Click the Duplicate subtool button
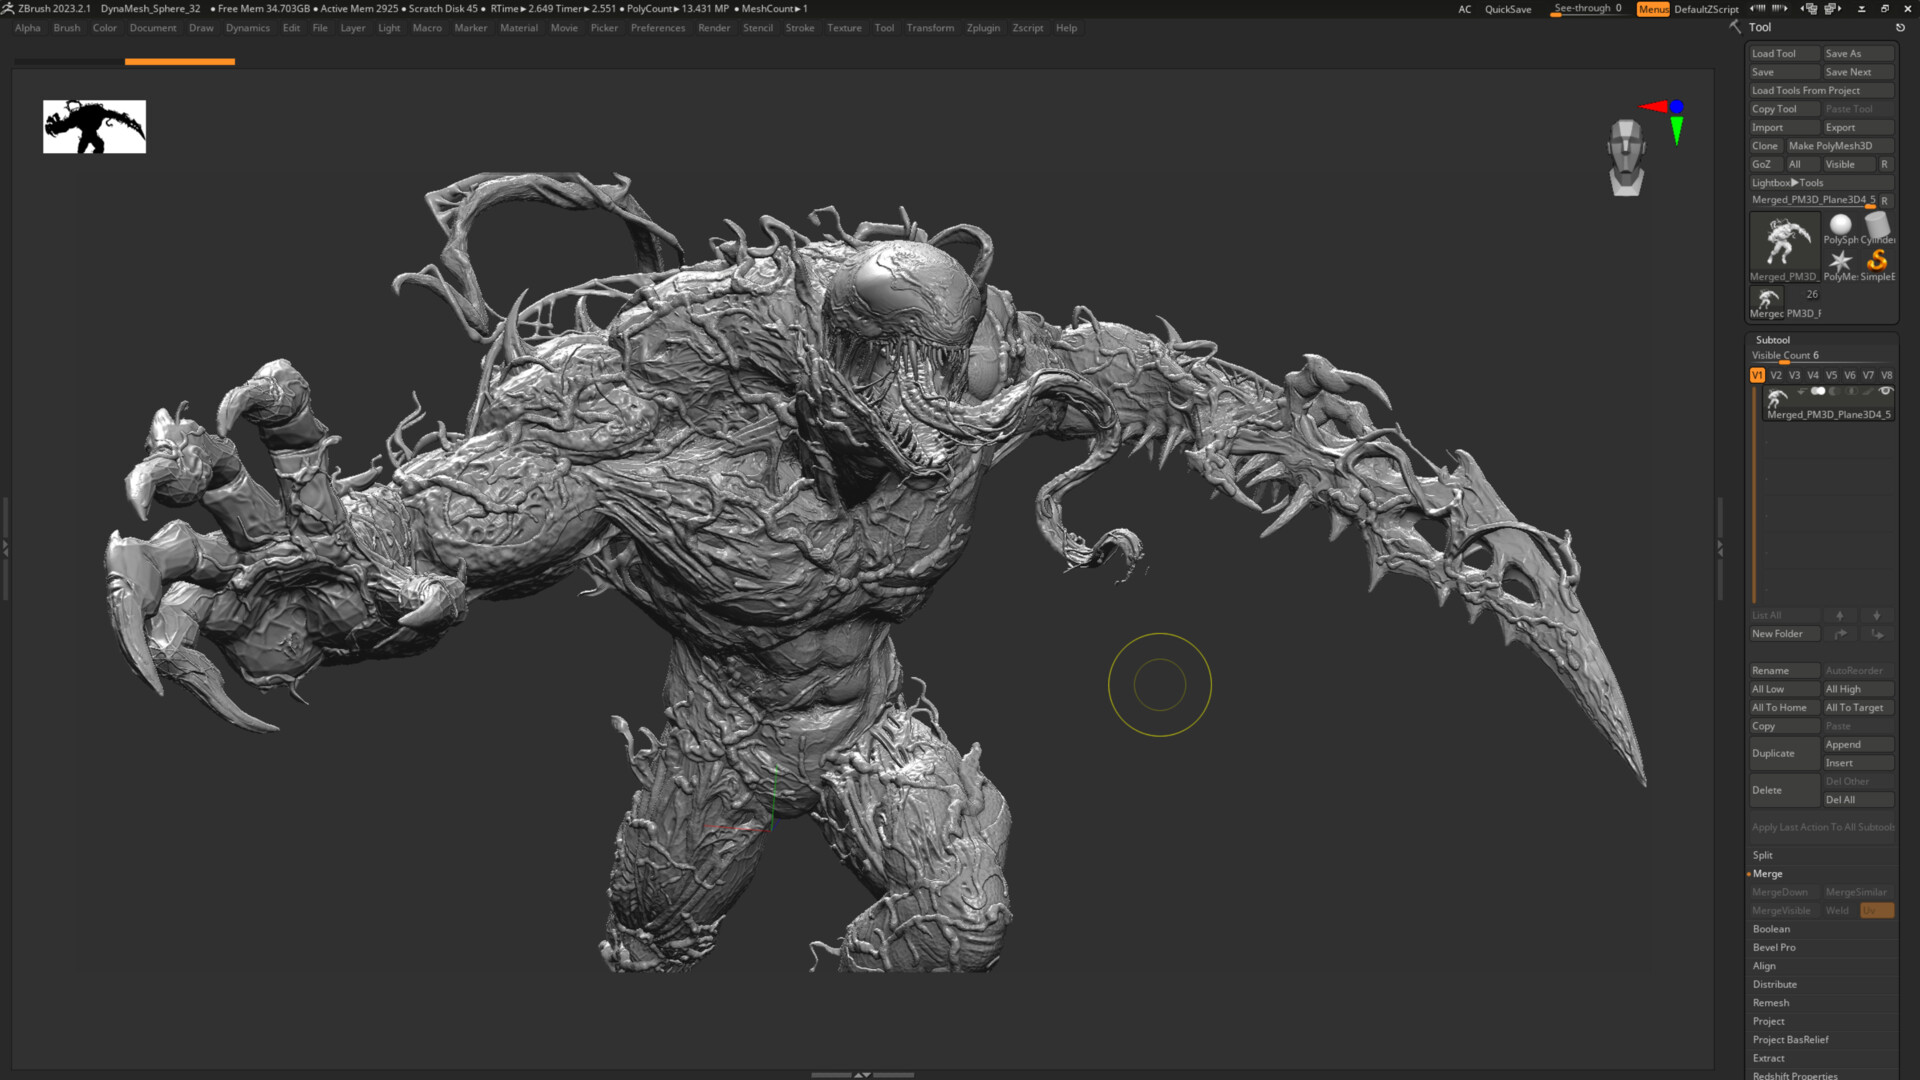The image size is (1920, 1080). coord(1783,753)
